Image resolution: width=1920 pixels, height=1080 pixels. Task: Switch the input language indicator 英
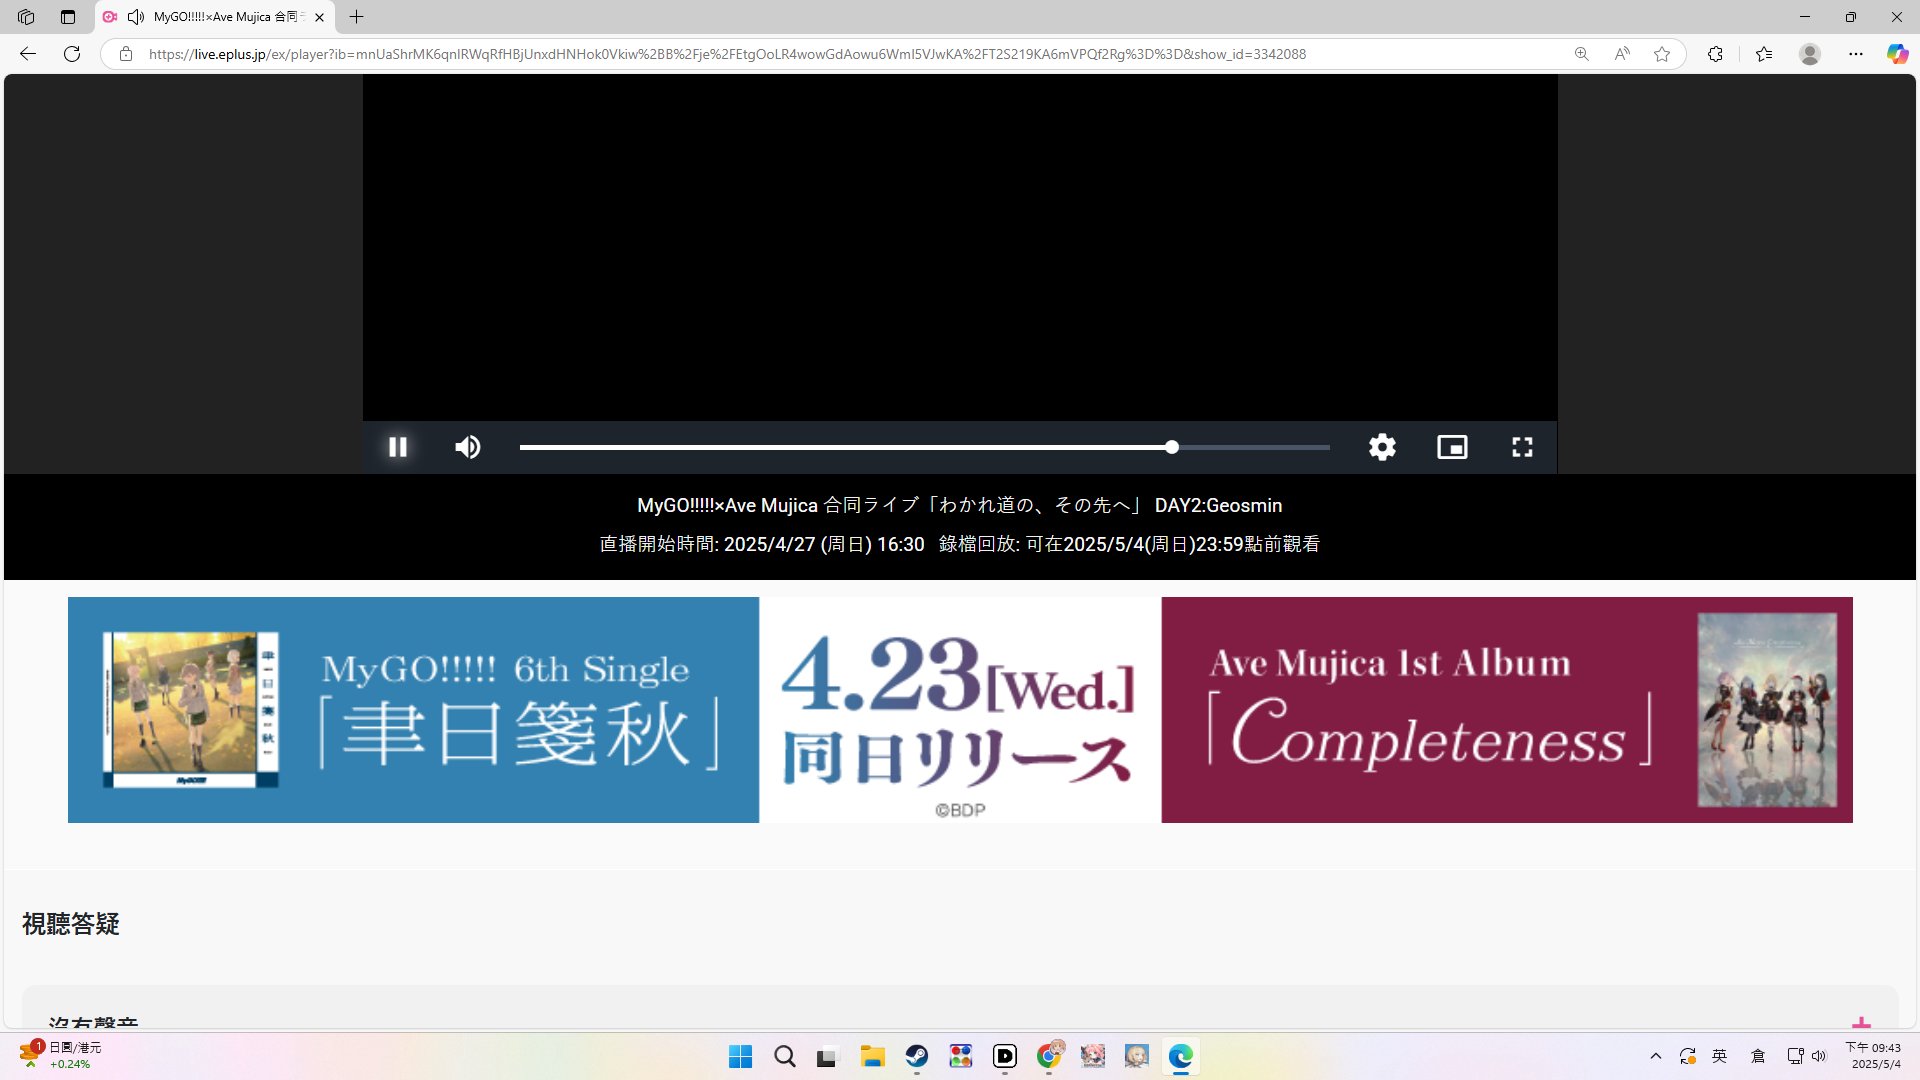click(1720, 1056)
